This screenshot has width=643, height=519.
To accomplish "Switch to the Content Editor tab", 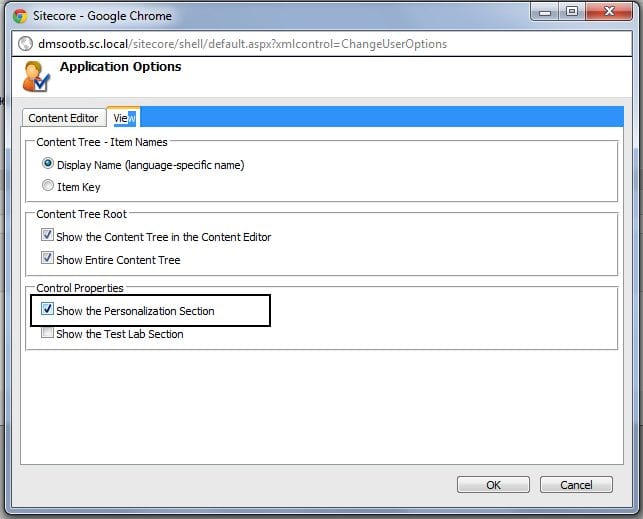I will 64,118.
